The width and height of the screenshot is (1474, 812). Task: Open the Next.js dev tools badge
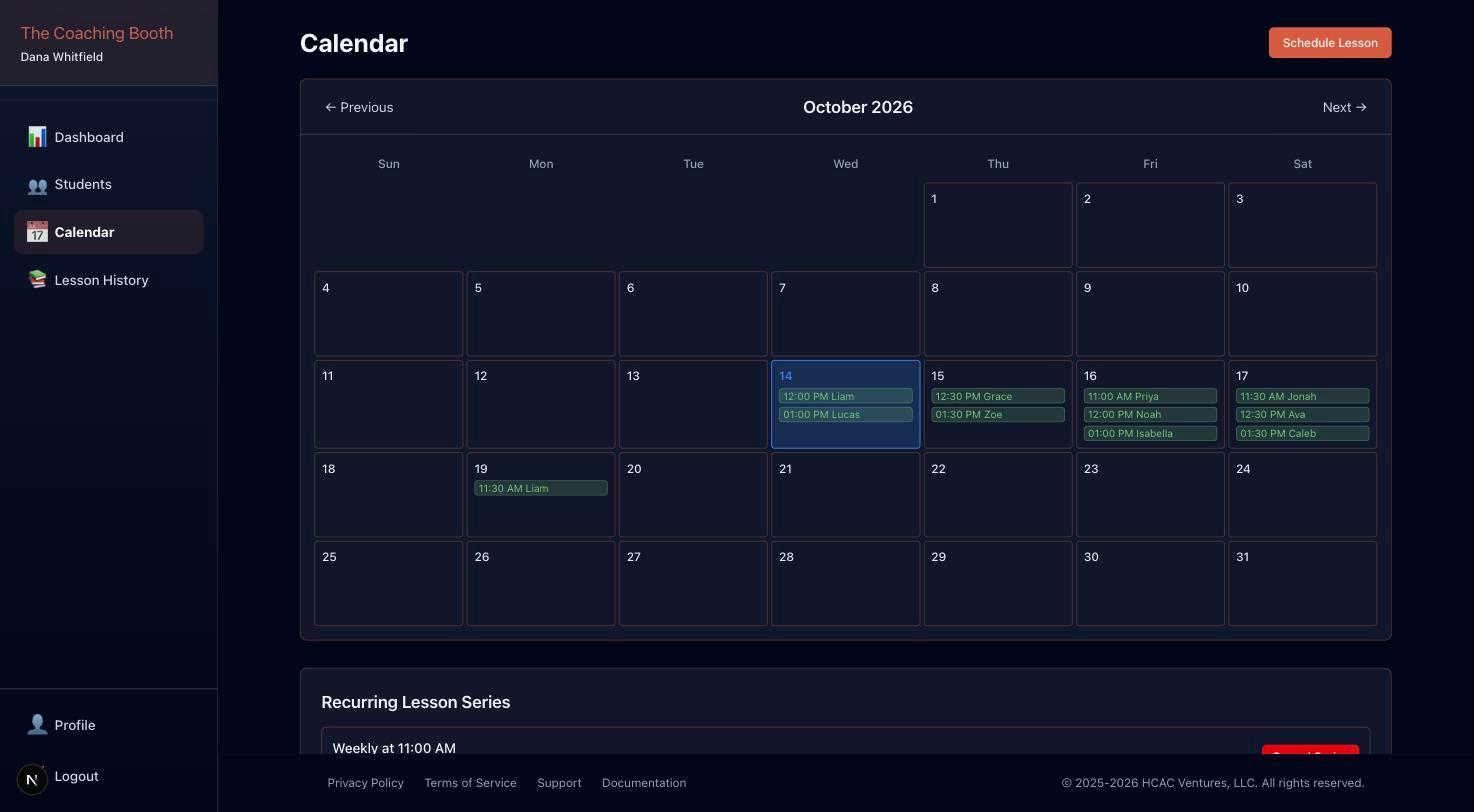(32, 779)
